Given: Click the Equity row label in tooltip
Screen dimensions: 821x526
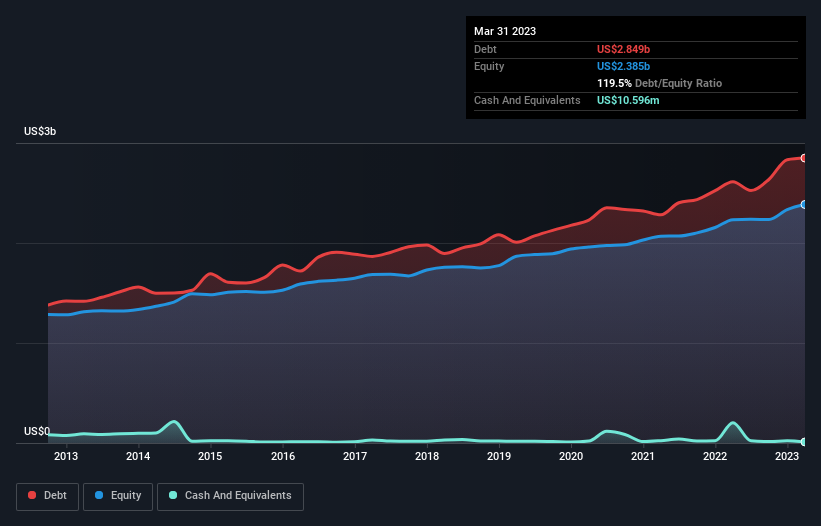Looking at the screenshot, I should pyautogui.click(x=489, y=66).
